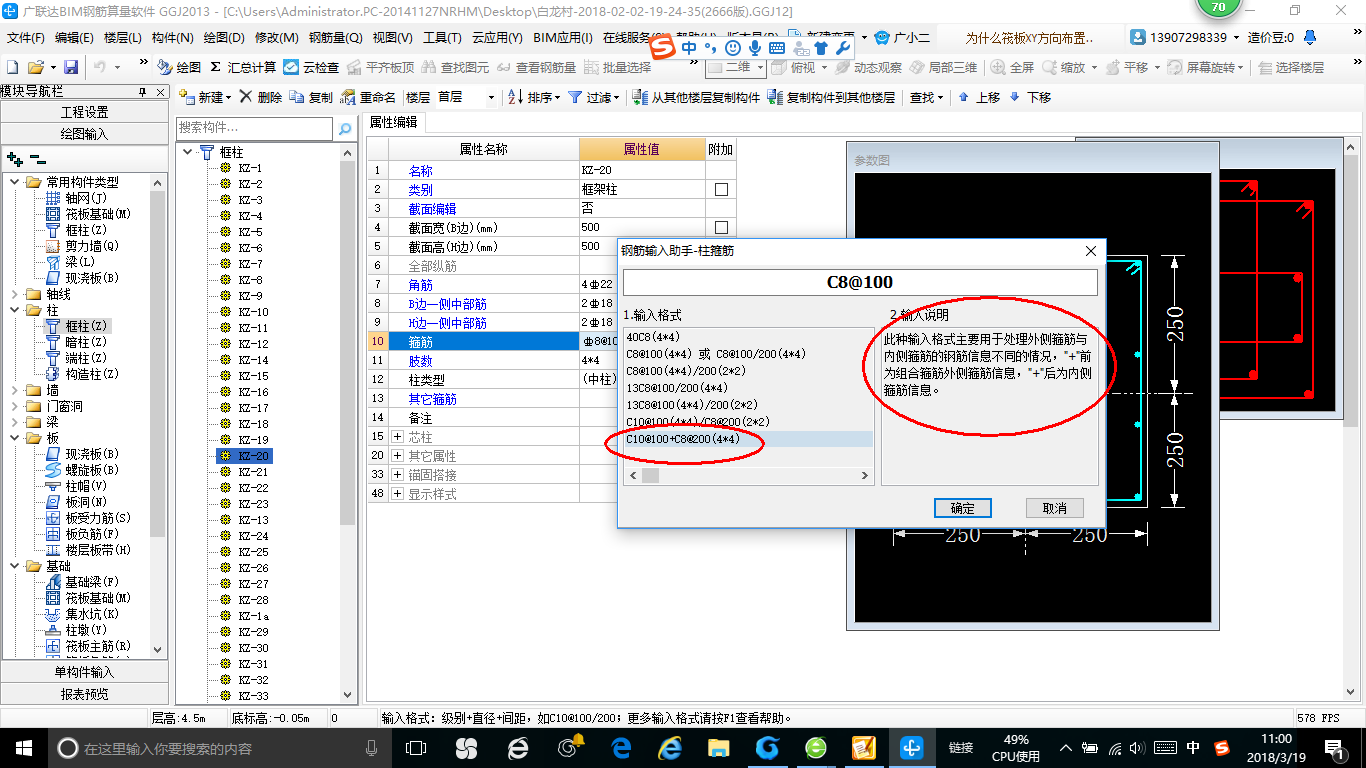The width and height of the screenshot is (1366, 768).
Task: Click the expand-all plus icon in navigator
Action: click(x=14, y=158)
